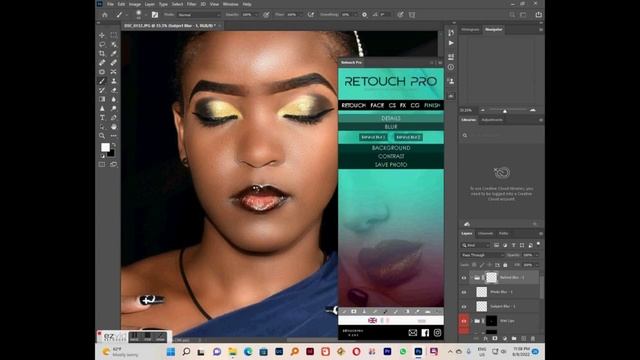This screenshot has width=640, height=360.
Task: Click SAVE PHOTO in Retouch Pro panel
Action: pyautogui.click(x=391, y=164)
